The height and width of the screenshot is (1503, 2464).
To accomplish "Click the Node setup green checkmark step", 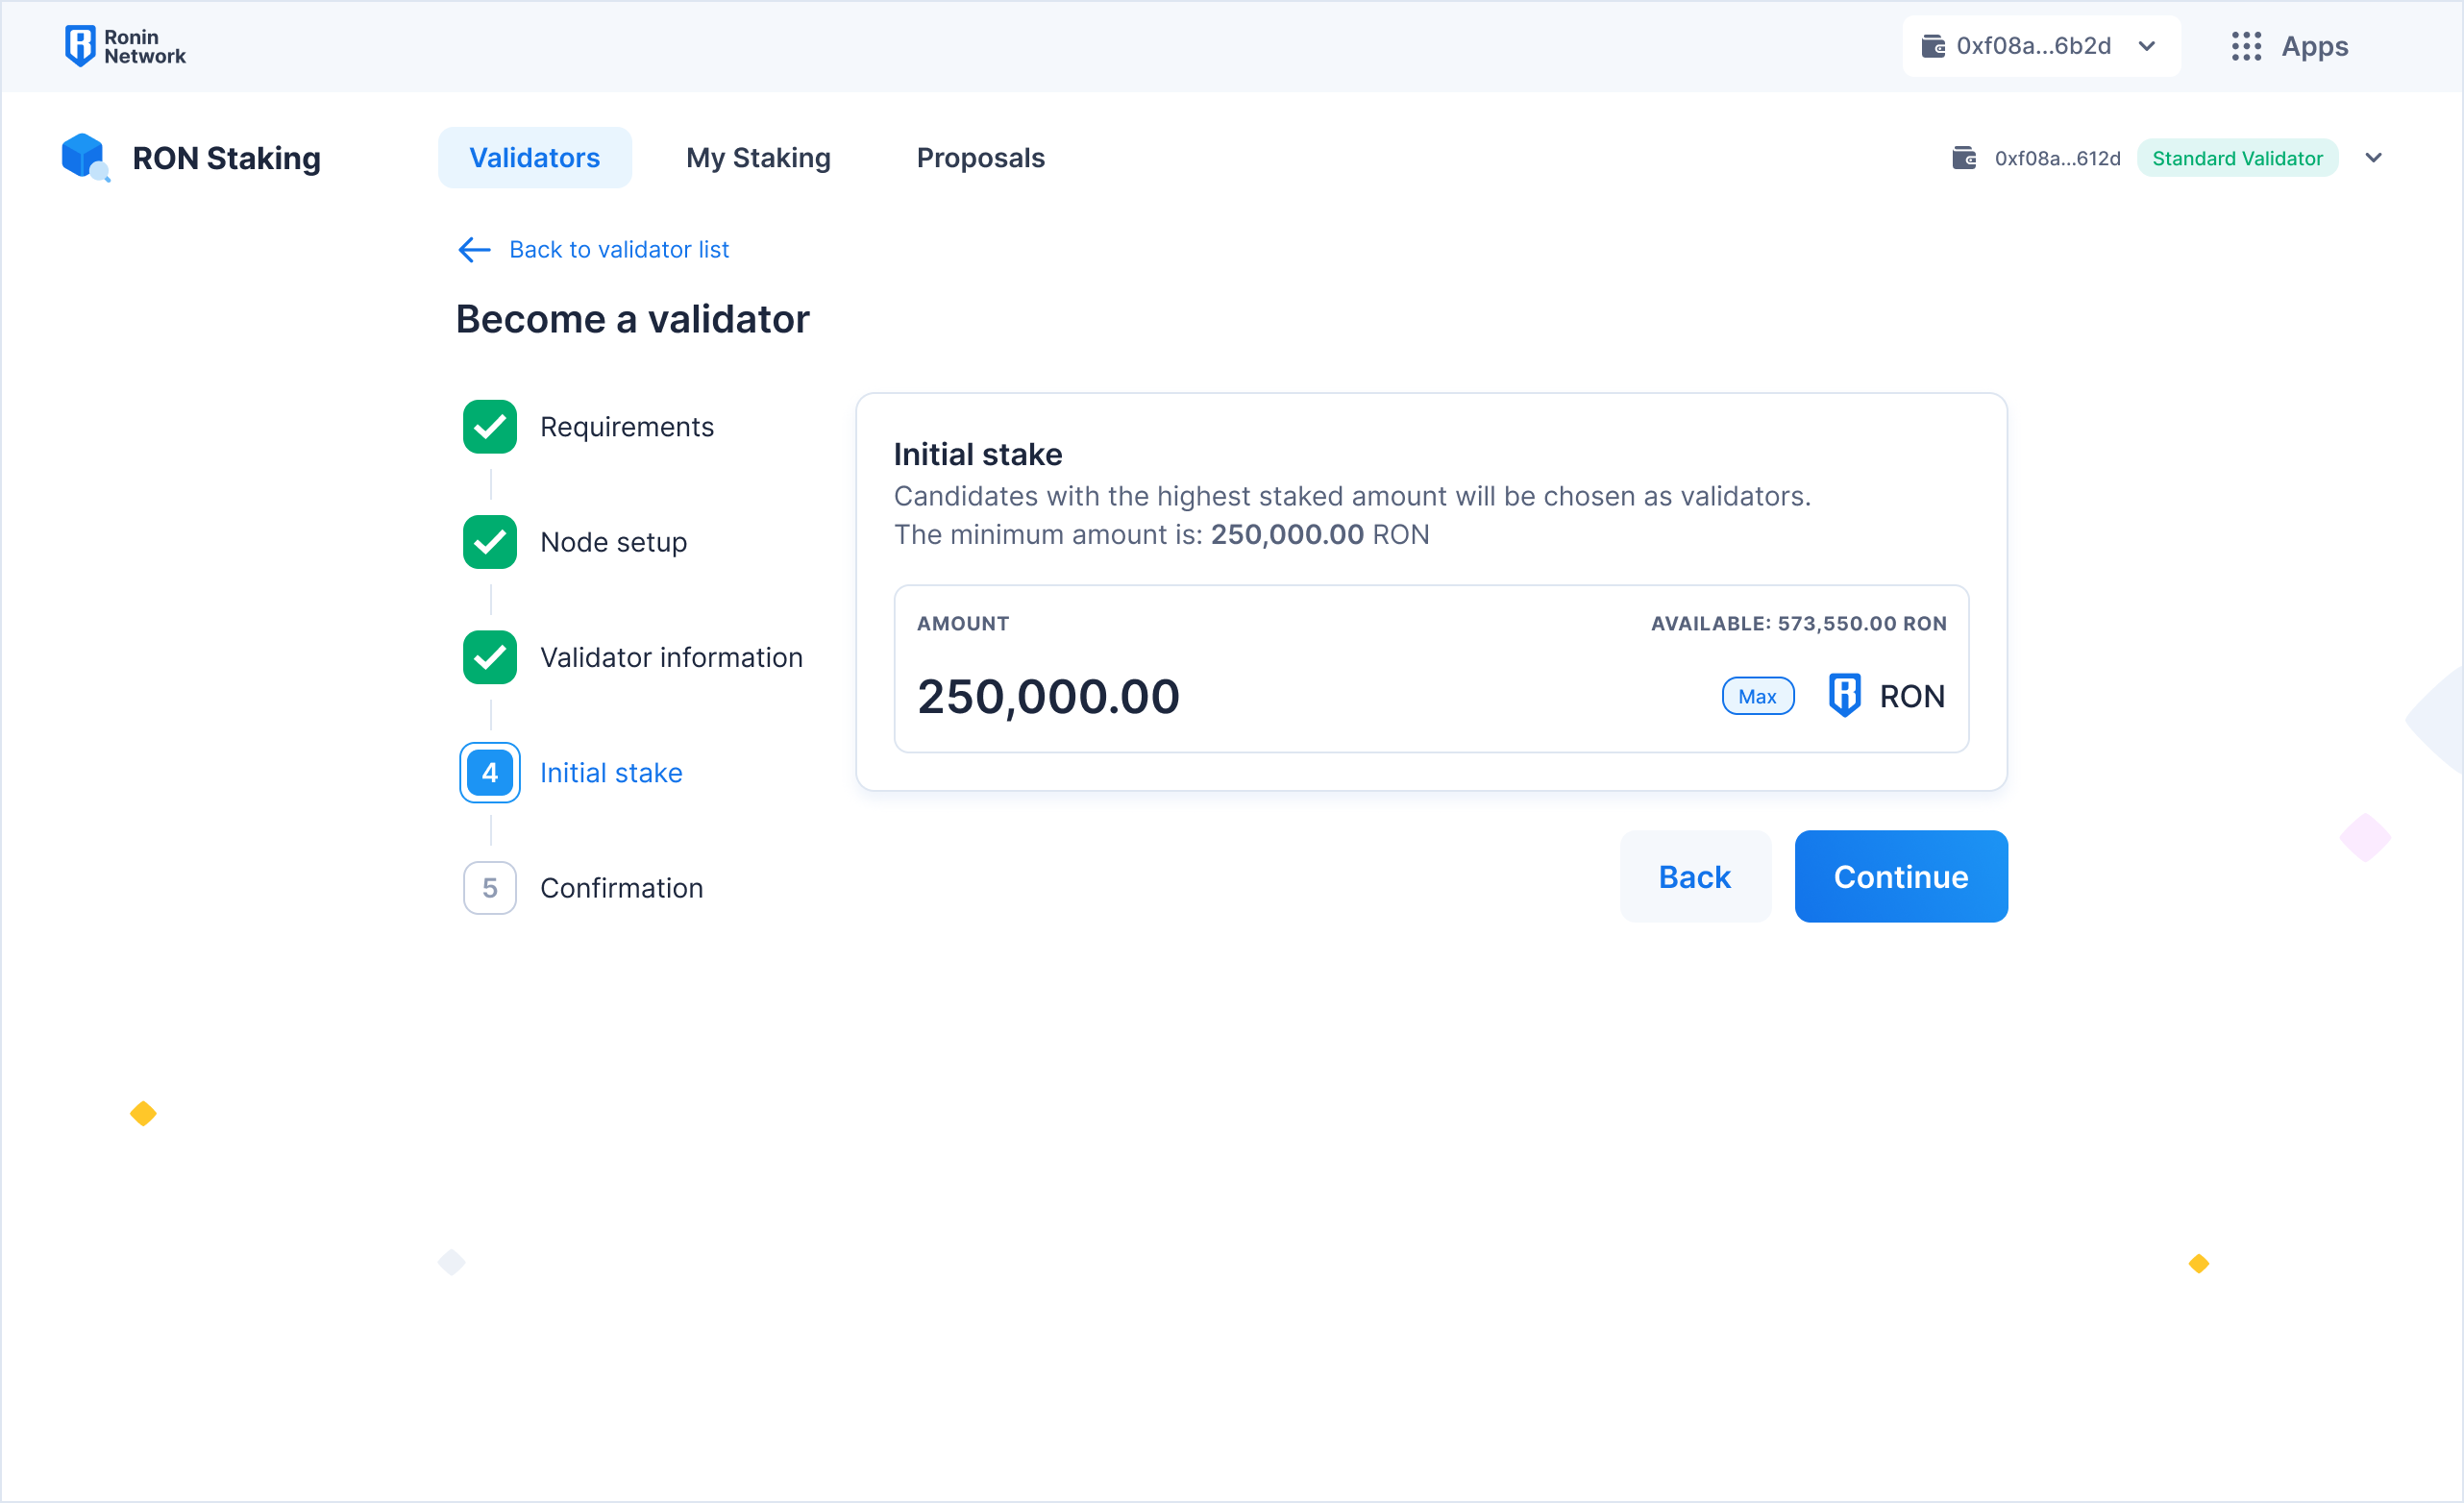I will 490,542.
